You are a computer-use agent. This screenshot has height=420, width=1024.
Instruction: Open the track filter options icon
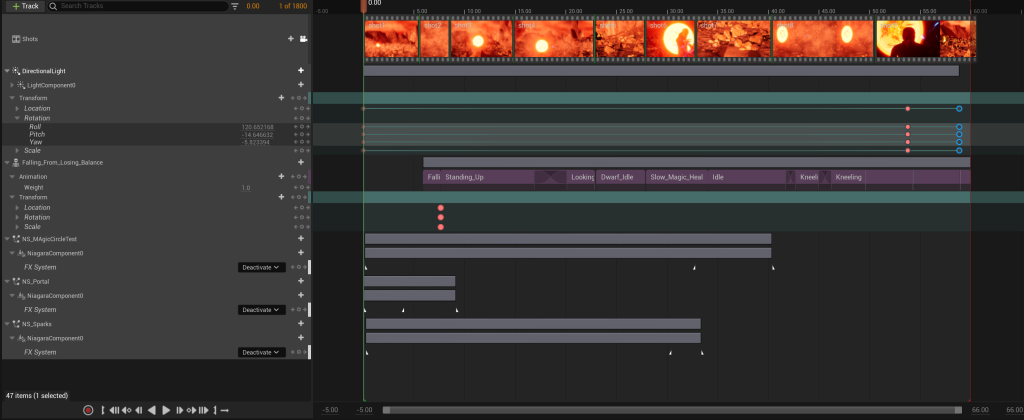point(235,6)
